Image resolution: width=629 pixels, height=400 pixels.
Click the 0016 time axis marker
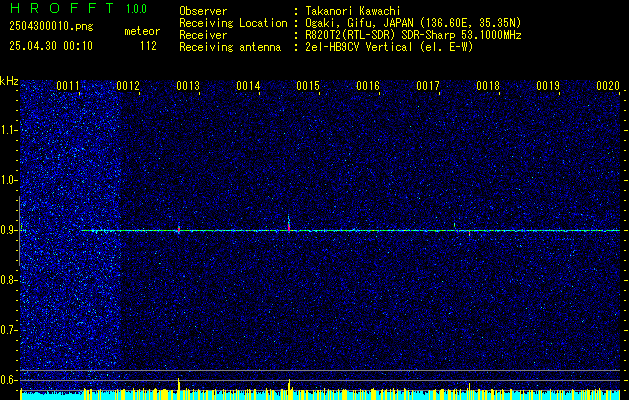[368, 86]
